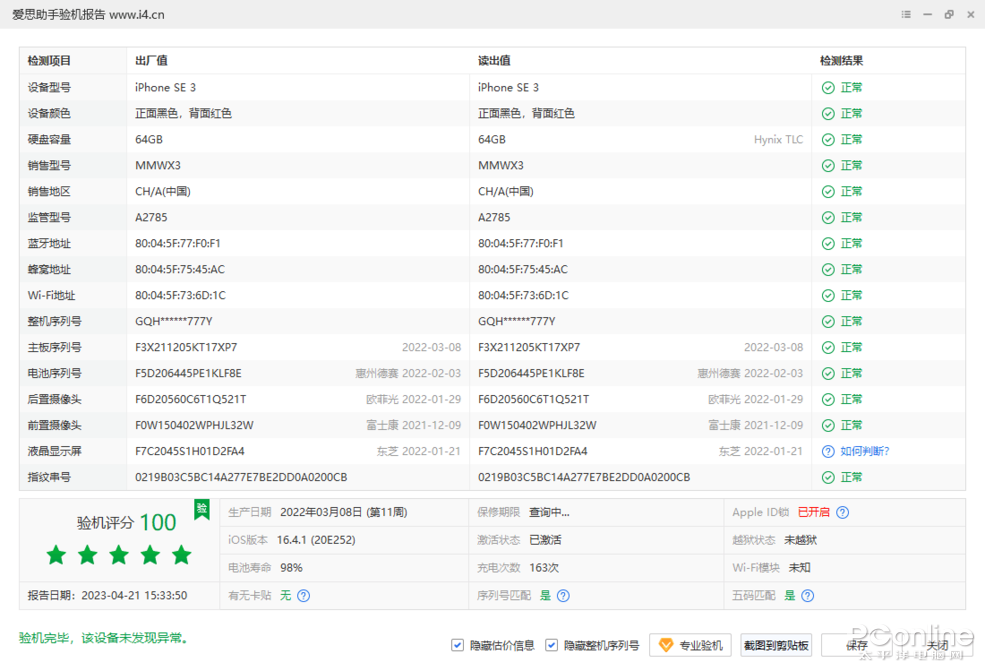Click the green check icon for 电池序列号 row
985x671 pixels.
point(828,373)
